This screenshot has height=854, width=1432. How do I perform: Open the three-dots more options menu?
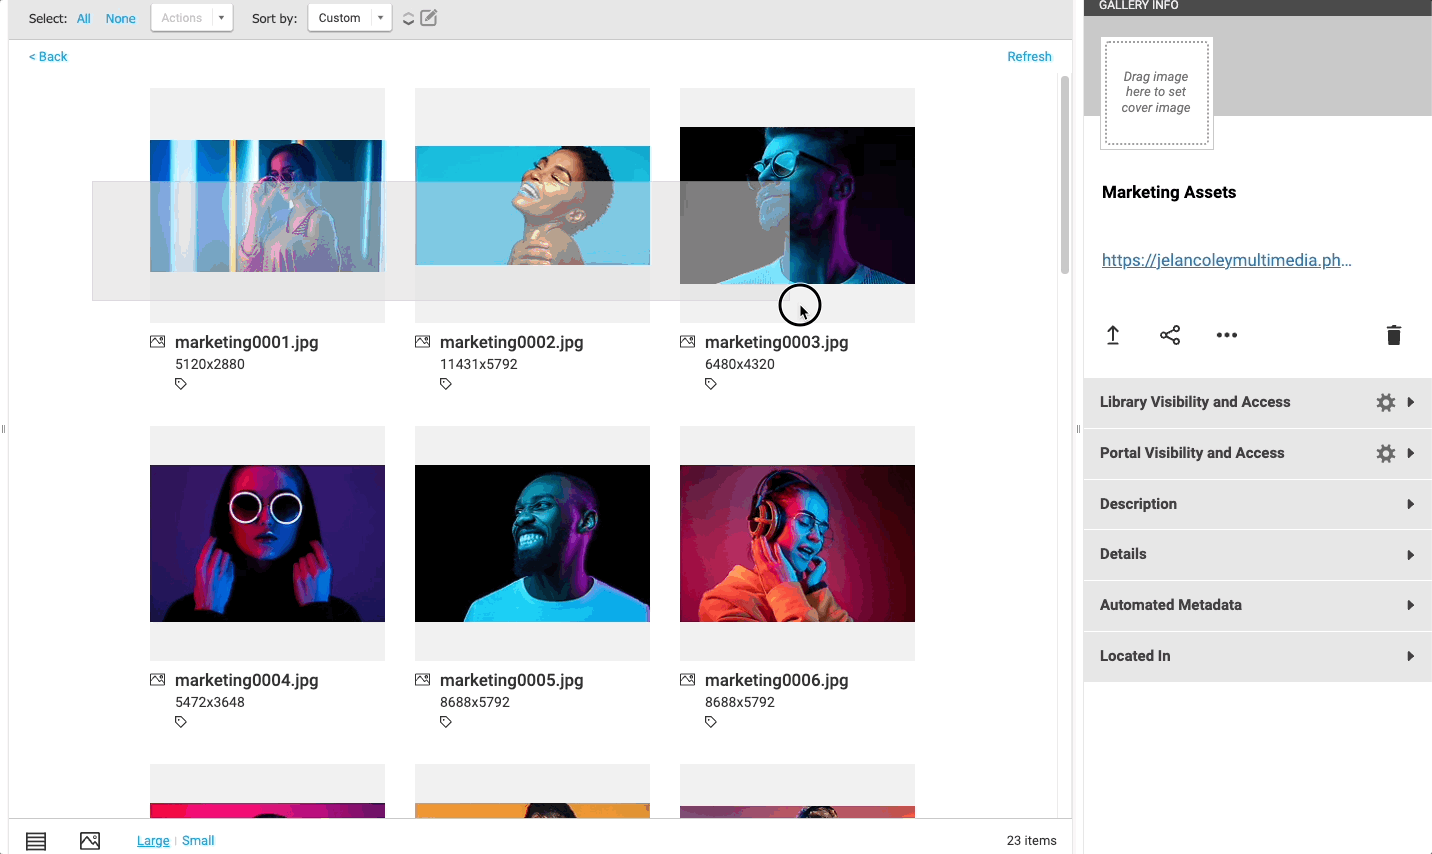tap(1227, 335)
